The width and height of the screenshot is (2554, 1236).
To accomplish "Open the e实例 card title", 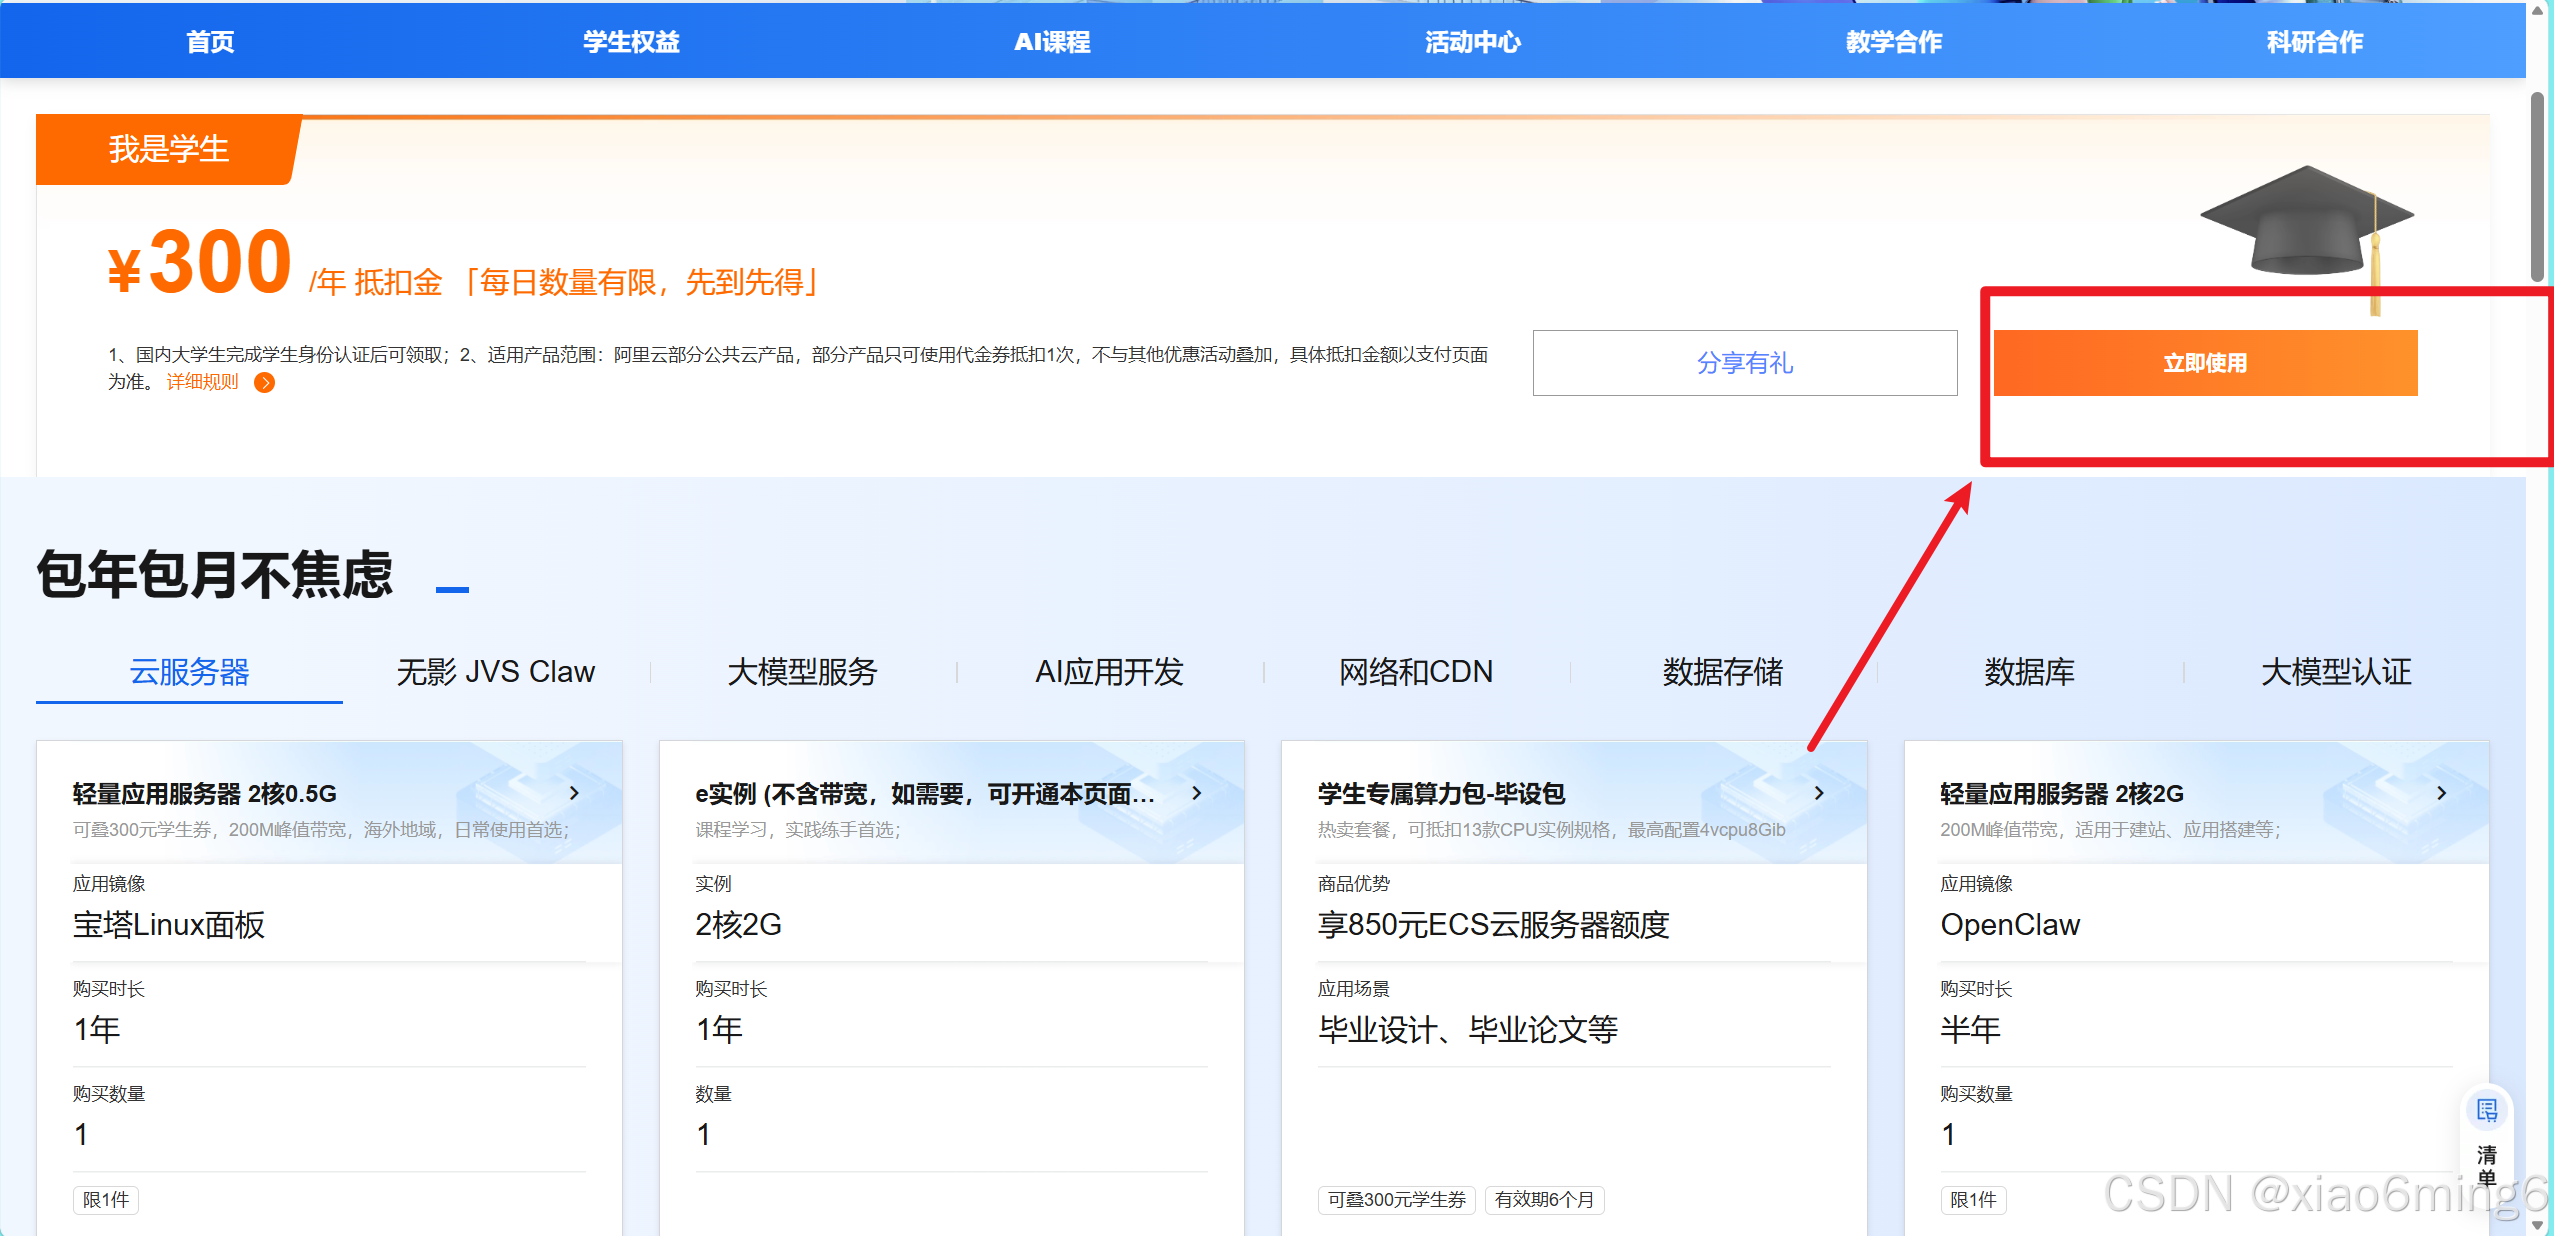I will pyautogui.click(x=925, y=794).
